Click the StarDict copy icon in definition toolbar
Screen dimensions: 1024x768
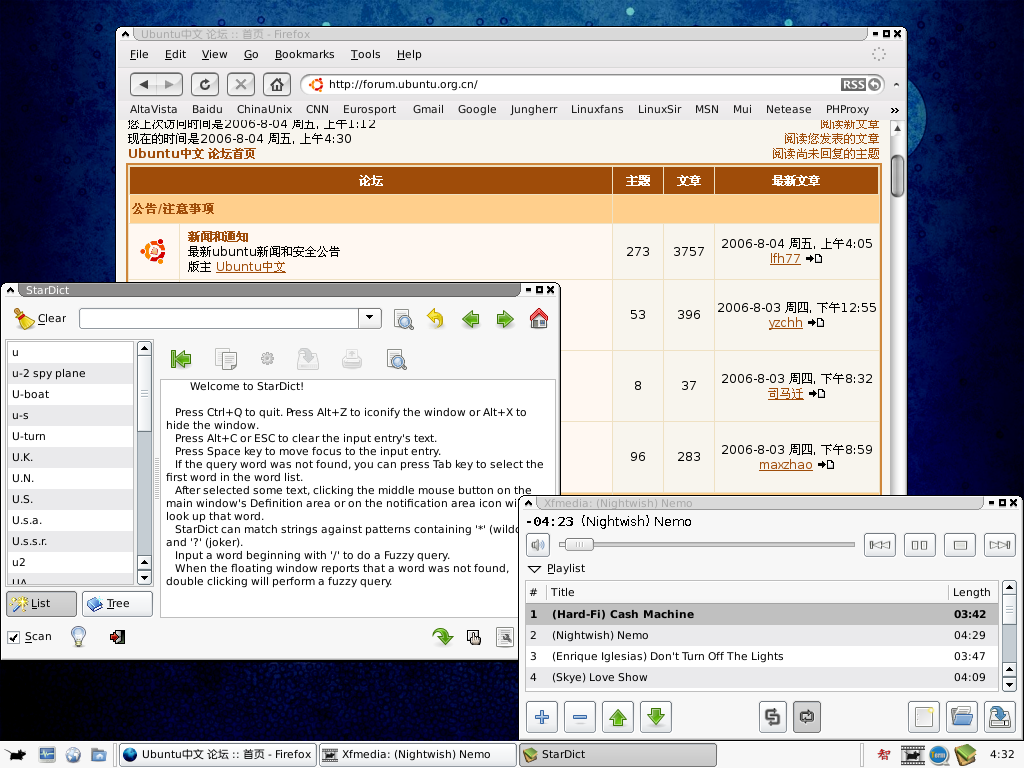click(x=226, y=359)
